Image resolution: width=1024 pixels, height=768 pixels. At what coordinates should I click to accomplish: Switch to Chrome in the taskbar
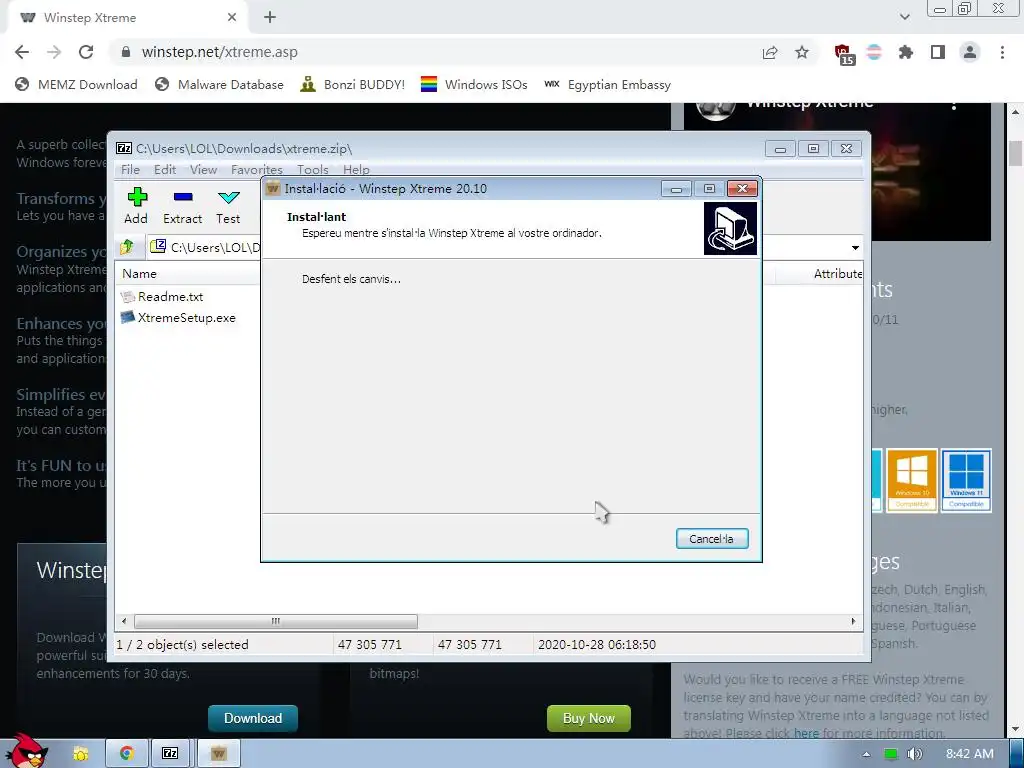point(127,754)
